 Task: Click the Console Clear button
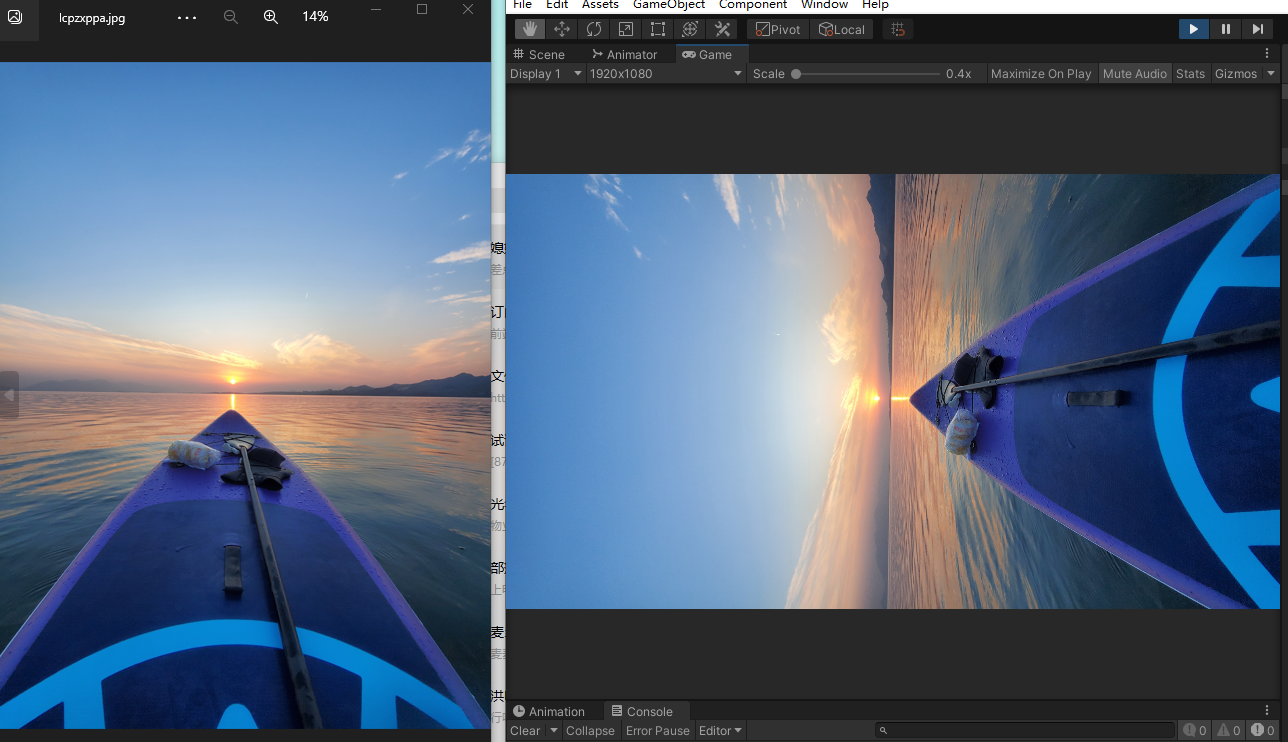click(525, 731)
